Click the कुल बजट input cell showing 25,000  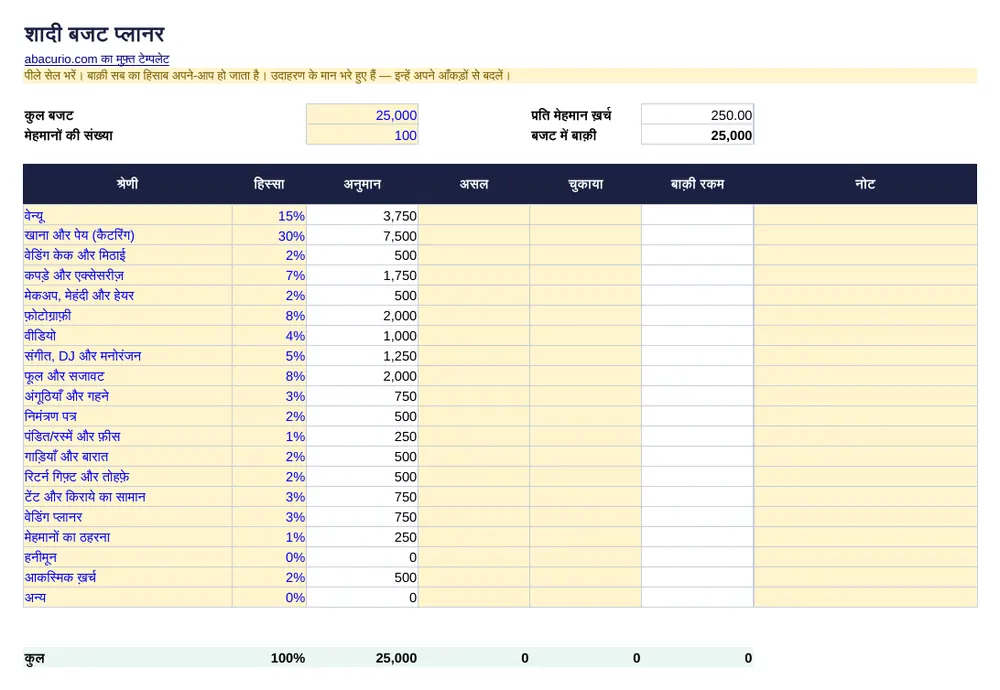pos(362,115)
